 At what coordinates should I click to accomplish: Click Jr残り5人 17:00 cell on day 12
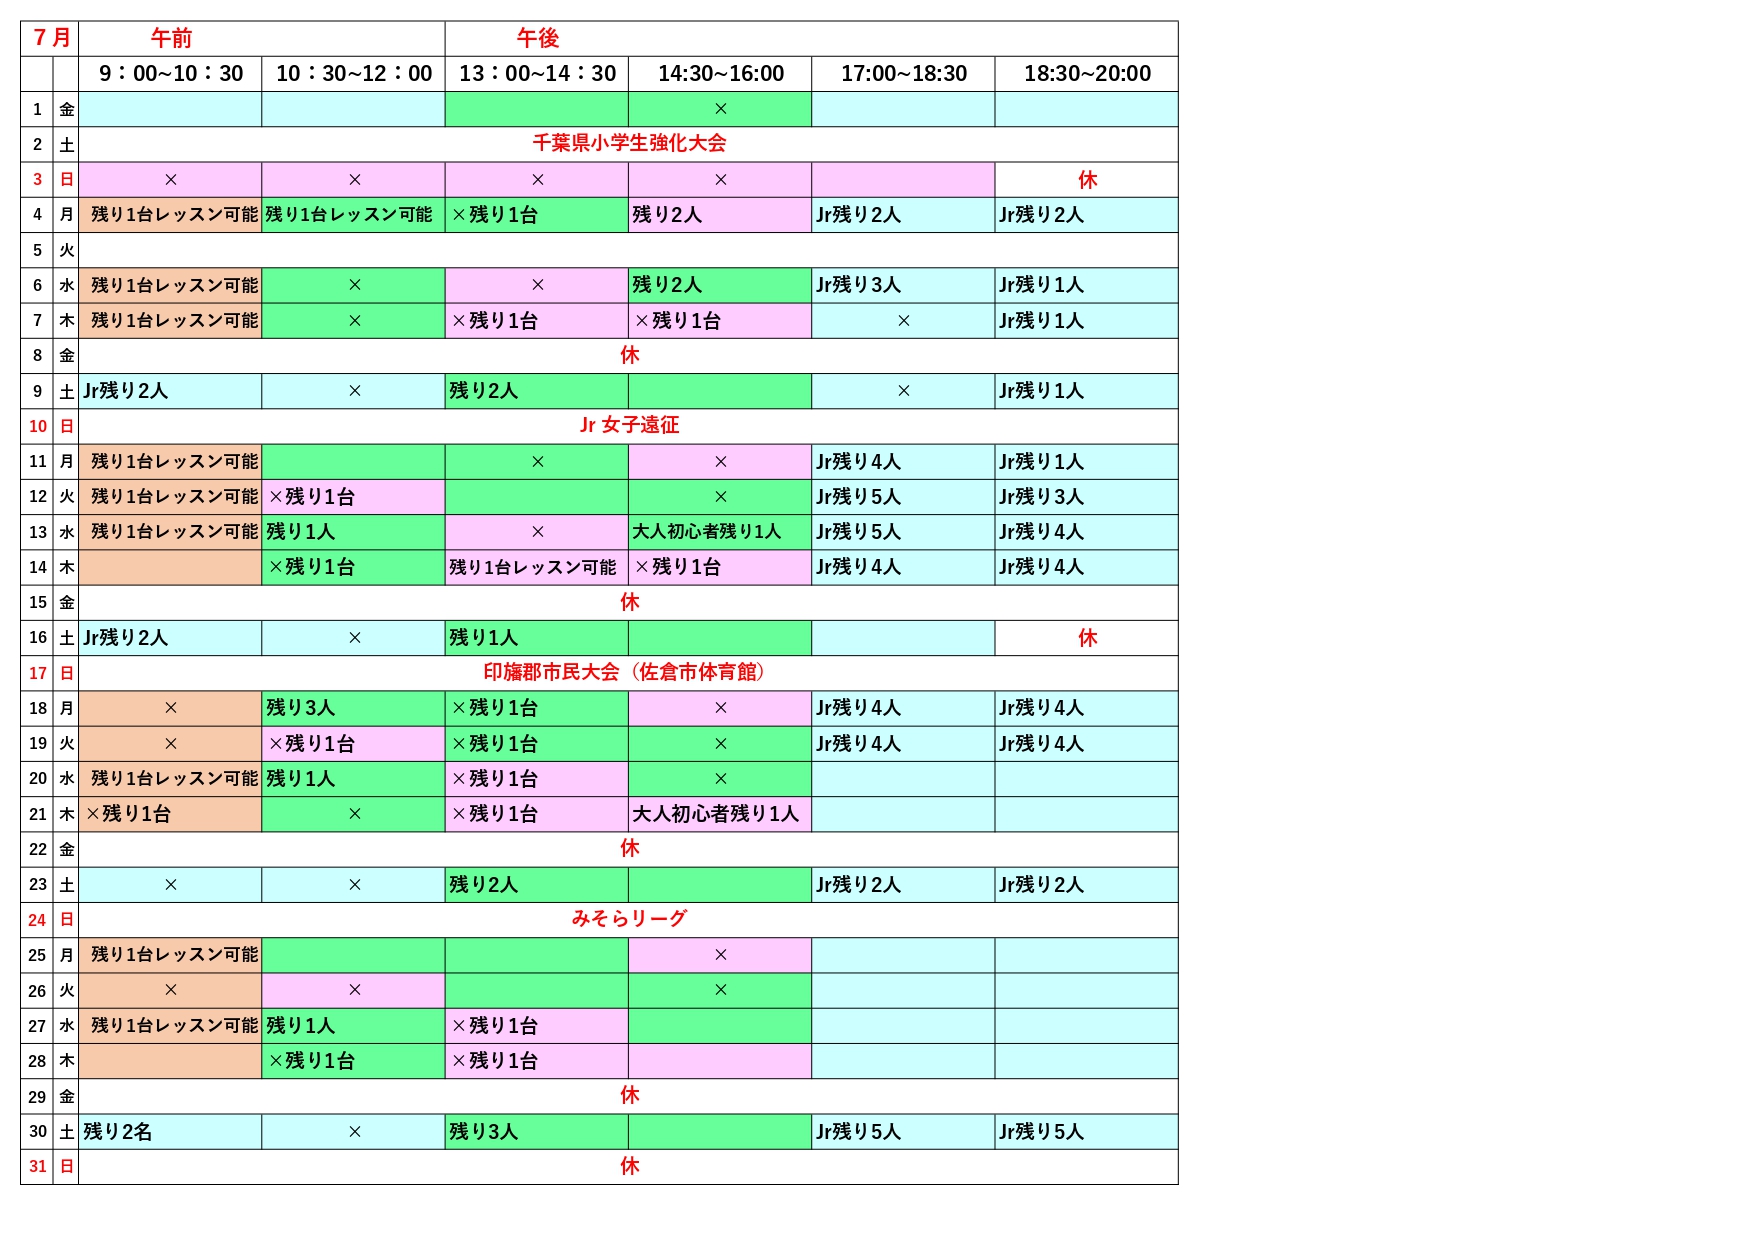tap(904, 497)
